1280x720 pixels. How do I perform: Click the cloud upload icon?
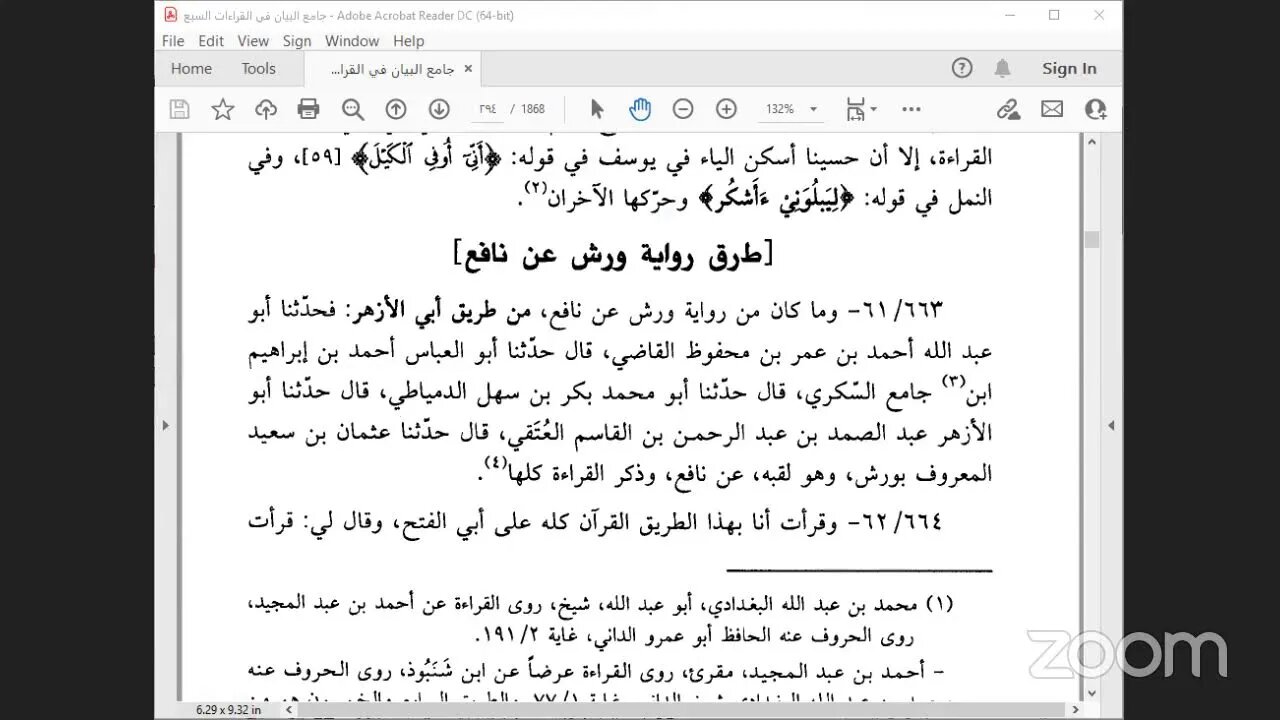pyautogui.click(x=266, y=109)
